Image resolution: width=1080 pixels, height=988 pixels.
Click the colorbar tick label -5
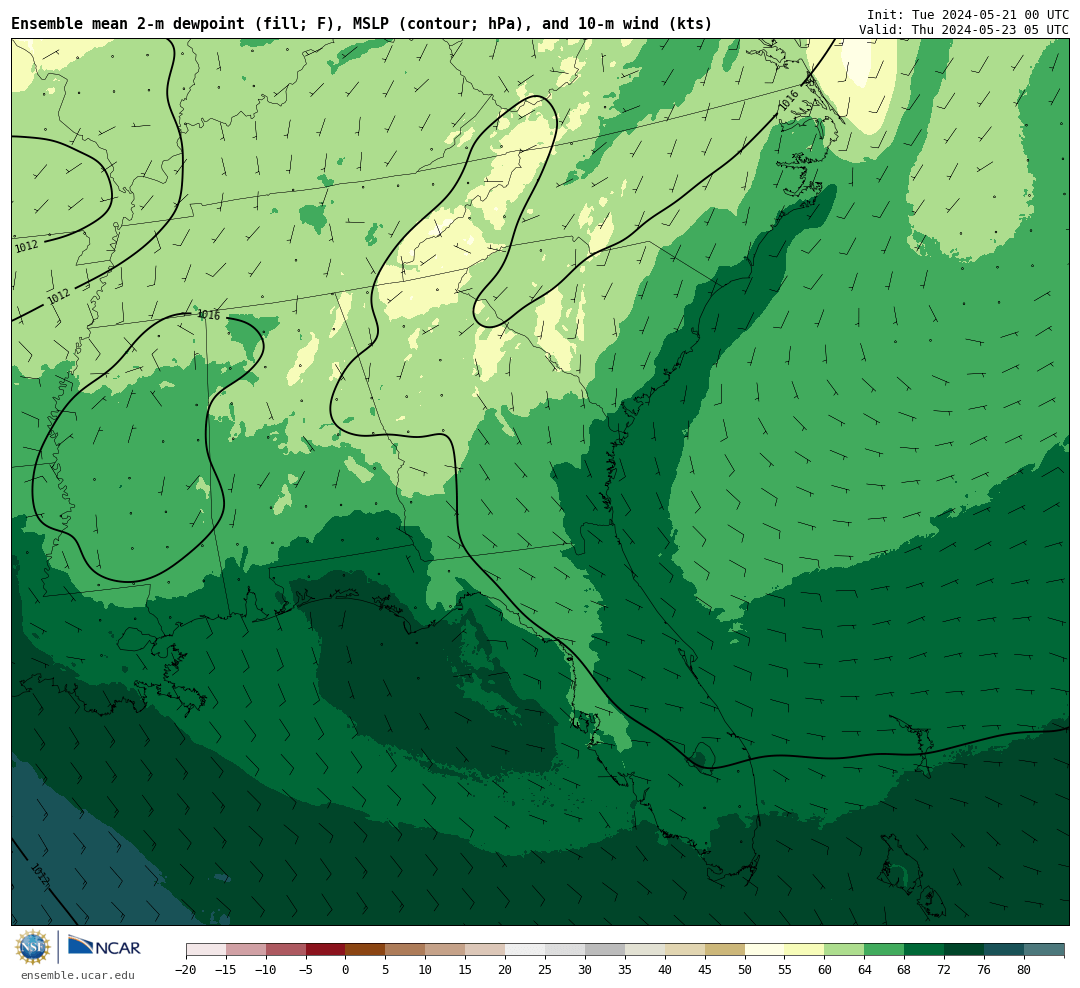(x=306, y=970)
